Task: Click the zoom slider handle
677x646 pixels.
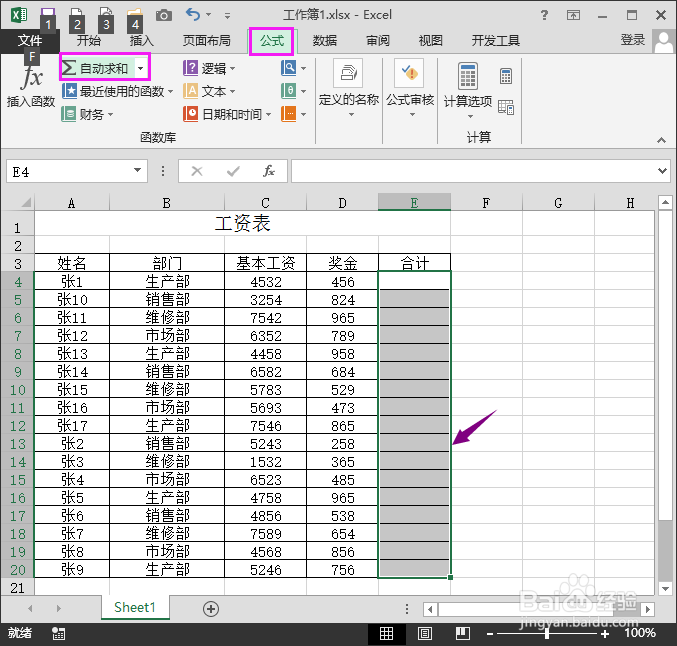Action: 547,633
